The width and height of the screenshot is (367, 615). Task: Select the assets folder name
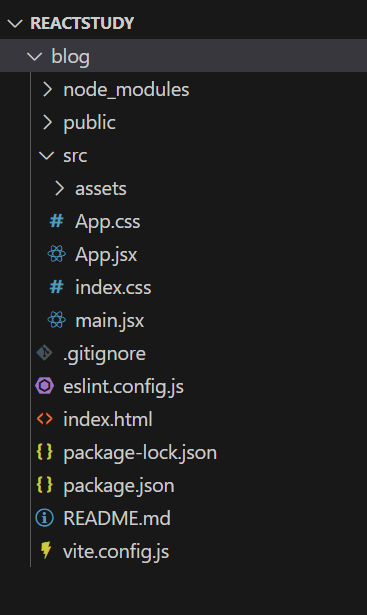point(101,189)
